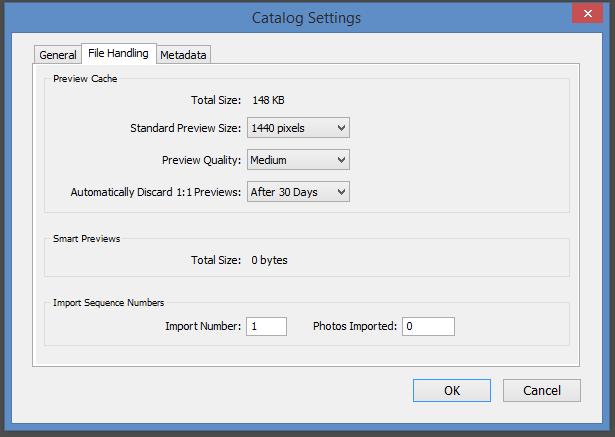Click the Import Number label
615x437 pixels.
203,326
